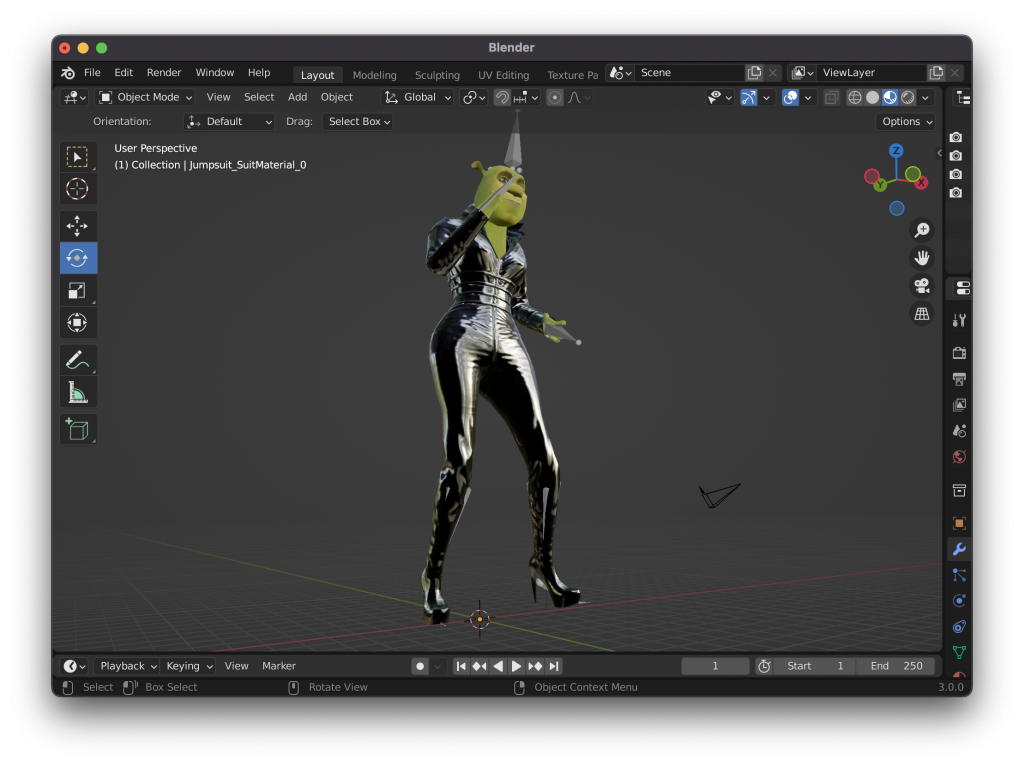Open the World properties globe tab
Viewport: 1024px width, 765px height.
(x=959, y=457)
